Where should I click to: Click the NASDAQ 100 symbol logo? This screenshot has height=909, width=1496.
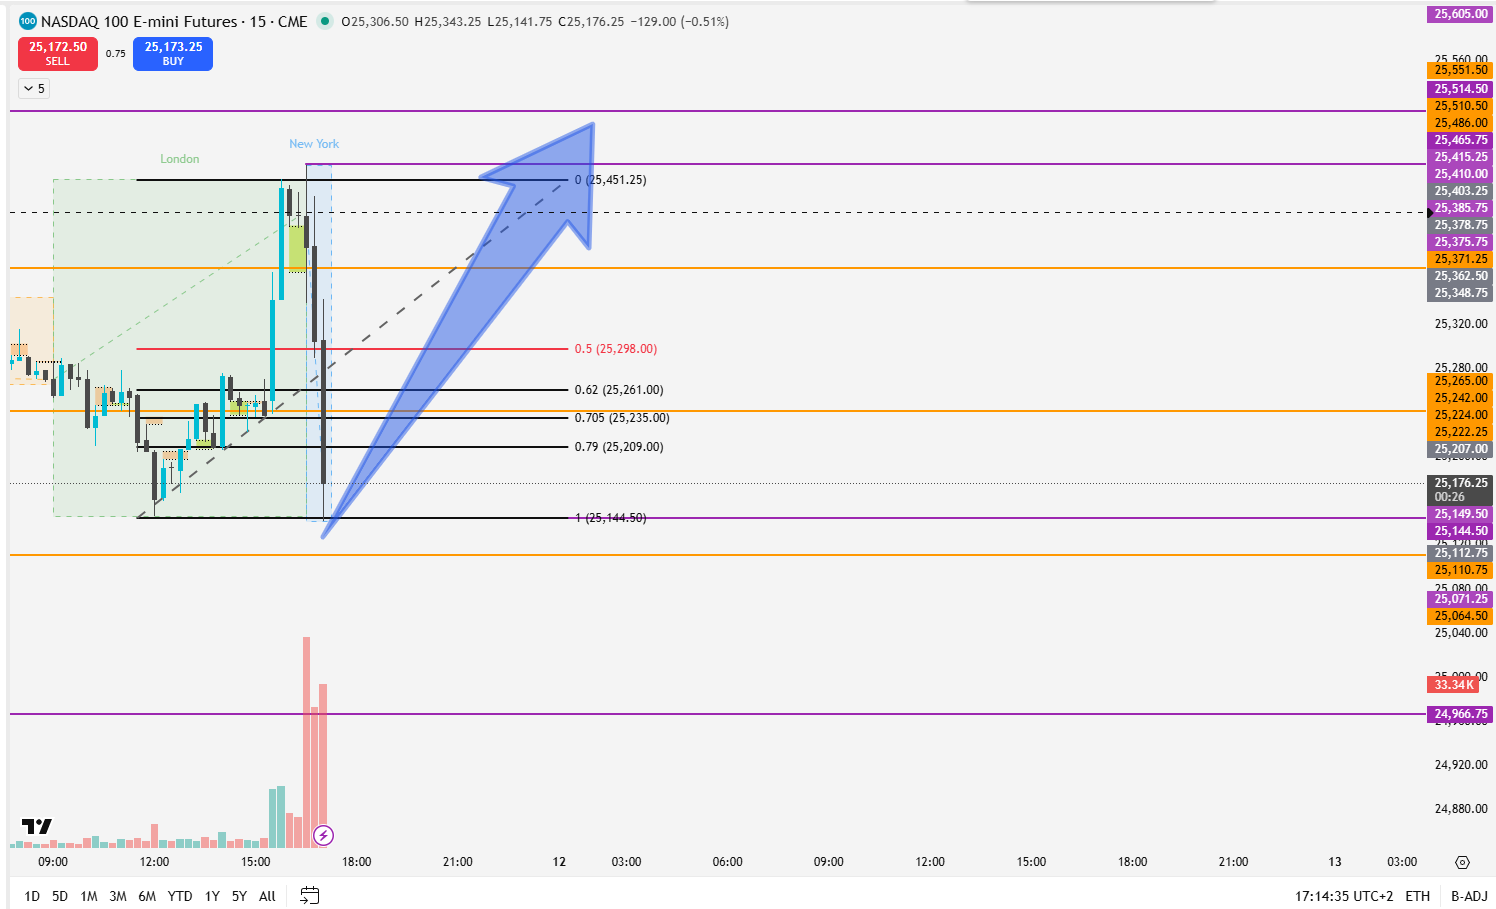click(x=27, y=21)
